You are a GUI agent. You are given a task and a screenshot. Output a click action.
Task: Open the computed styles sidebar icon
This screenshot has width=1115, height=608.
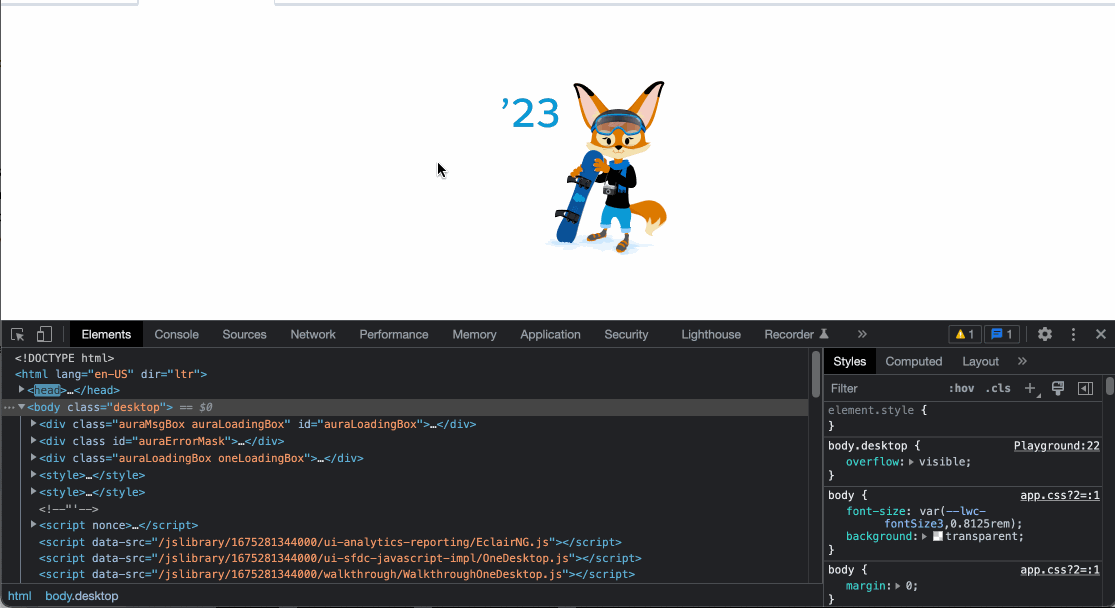(x=1084, y=388)
